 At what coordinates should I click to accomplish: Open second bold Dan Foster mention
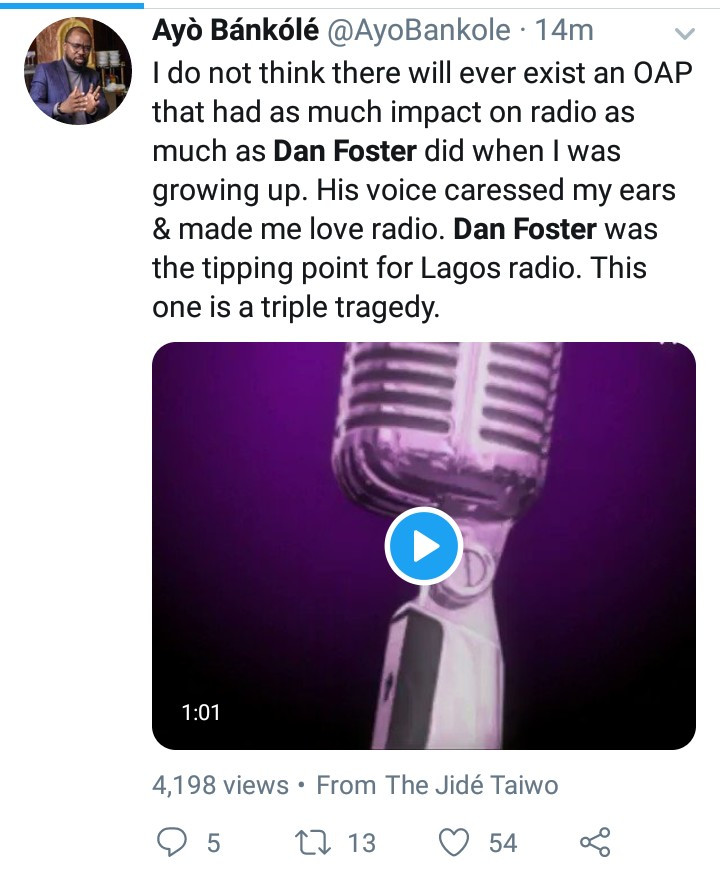(525, 229)
